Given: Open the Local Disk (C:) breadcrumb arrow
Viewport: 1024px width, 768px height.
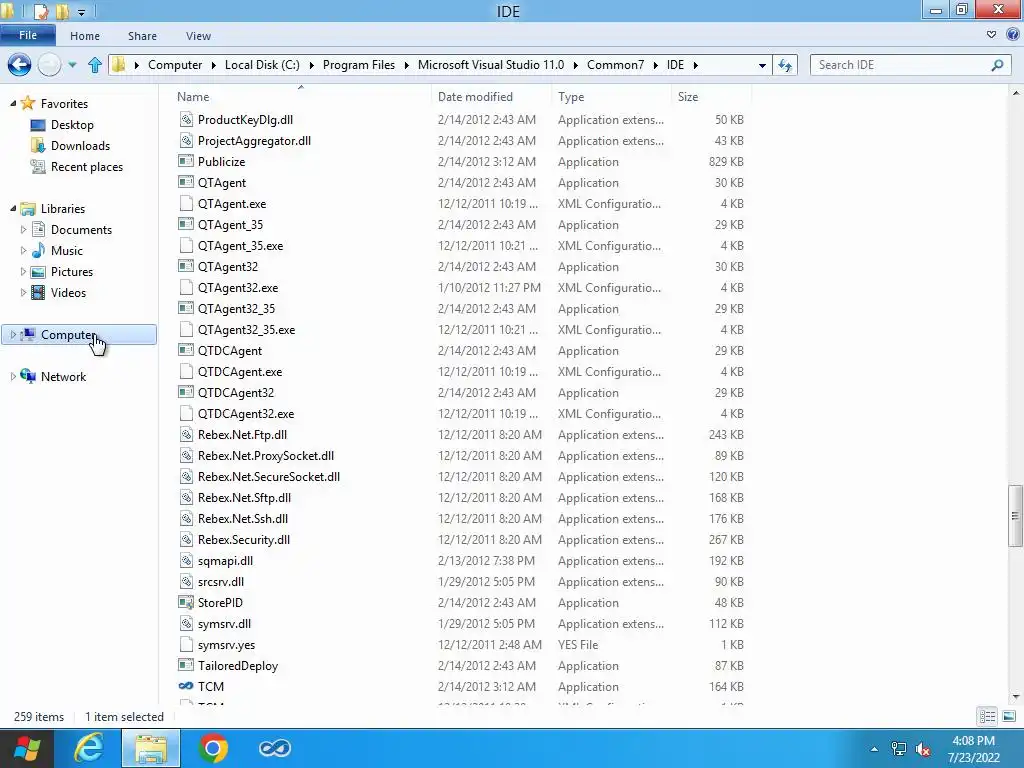Looking at the screenshot, I should [x=311, y=65].
